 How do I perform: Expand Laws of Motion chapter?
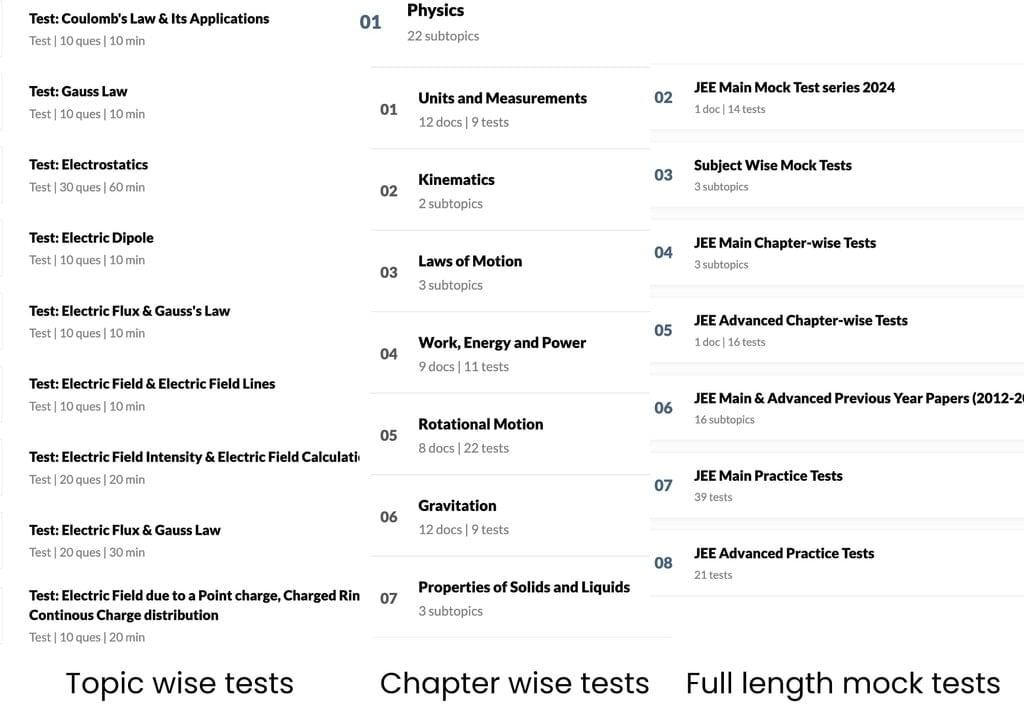click(x=470, y=262)
